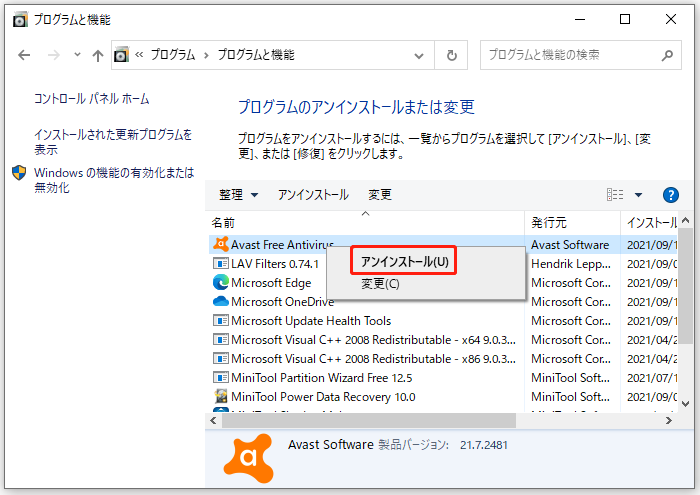Image resolution: width=700 pixels, height=495 pixels.
Task: Open help with the blue question mark
Action: (671, 195)
